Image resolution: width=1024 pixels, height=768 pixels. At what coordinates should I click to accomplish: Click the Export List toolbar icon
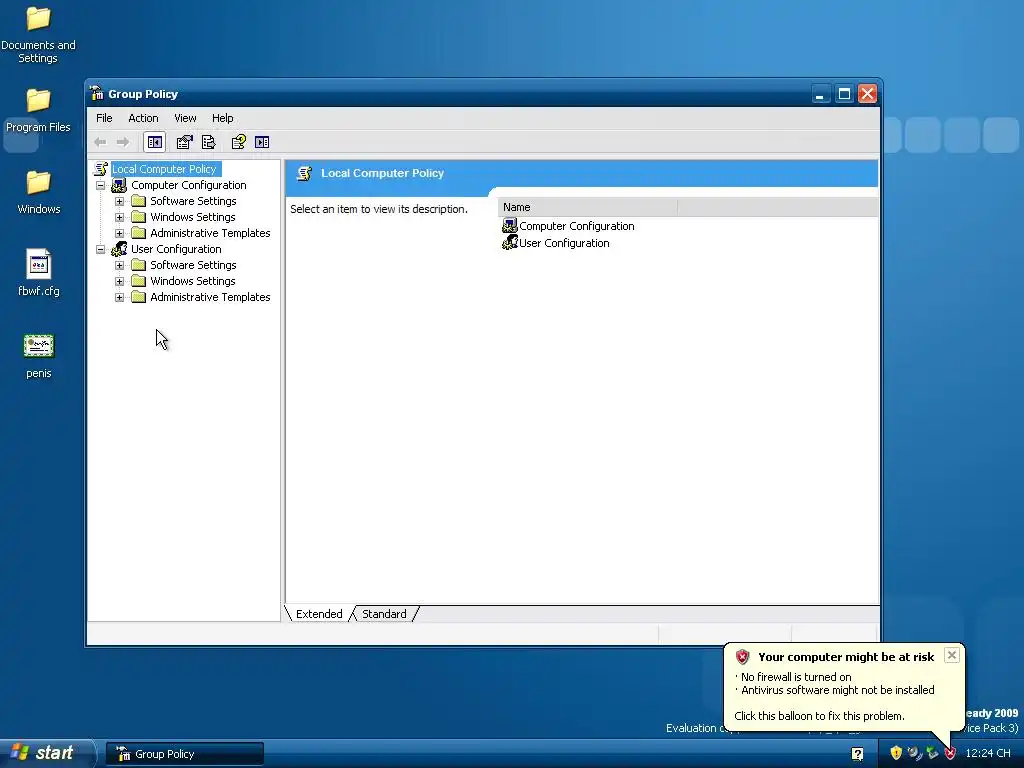coord(209,142)
